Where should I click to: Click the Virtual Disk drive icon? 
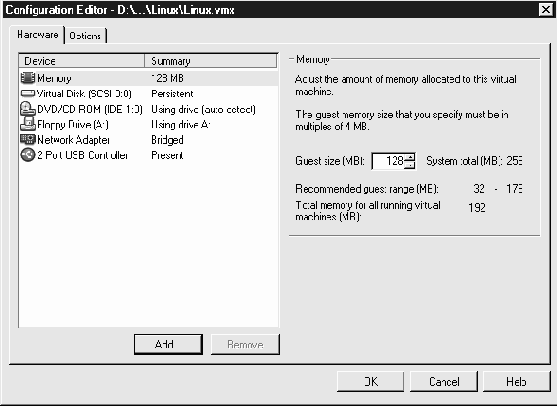tap(28, 93)
